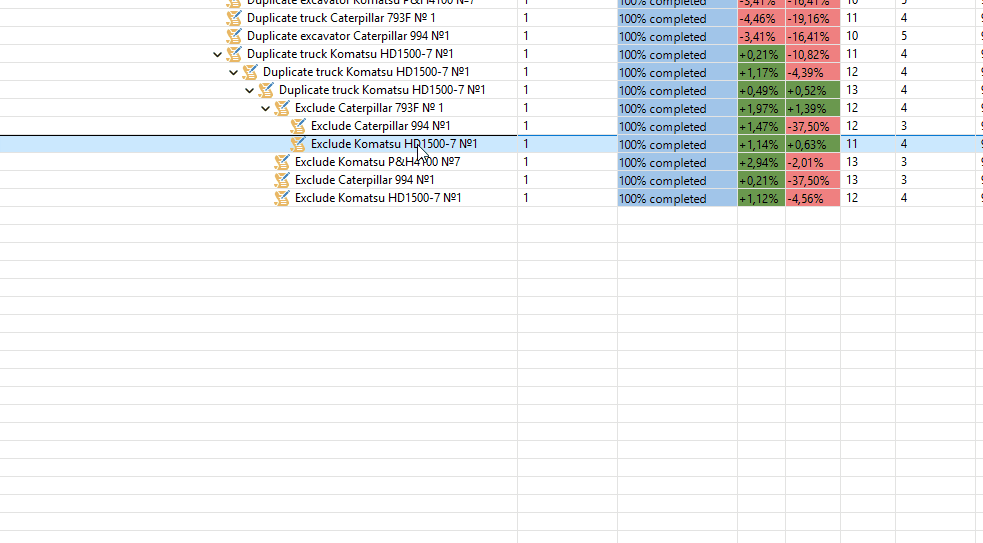Select the Exclude Caterpillar 994 №1 label with +0,21%
The image size is (983, 543).
tap(365, 180)
